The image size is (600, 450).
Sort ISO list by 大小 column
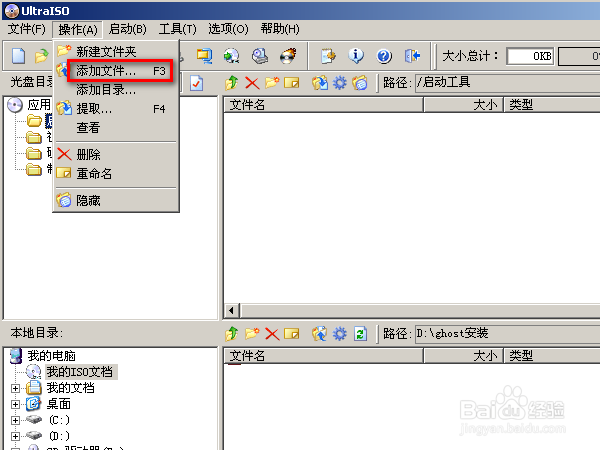pyautogui.click(x=464, y=104)
